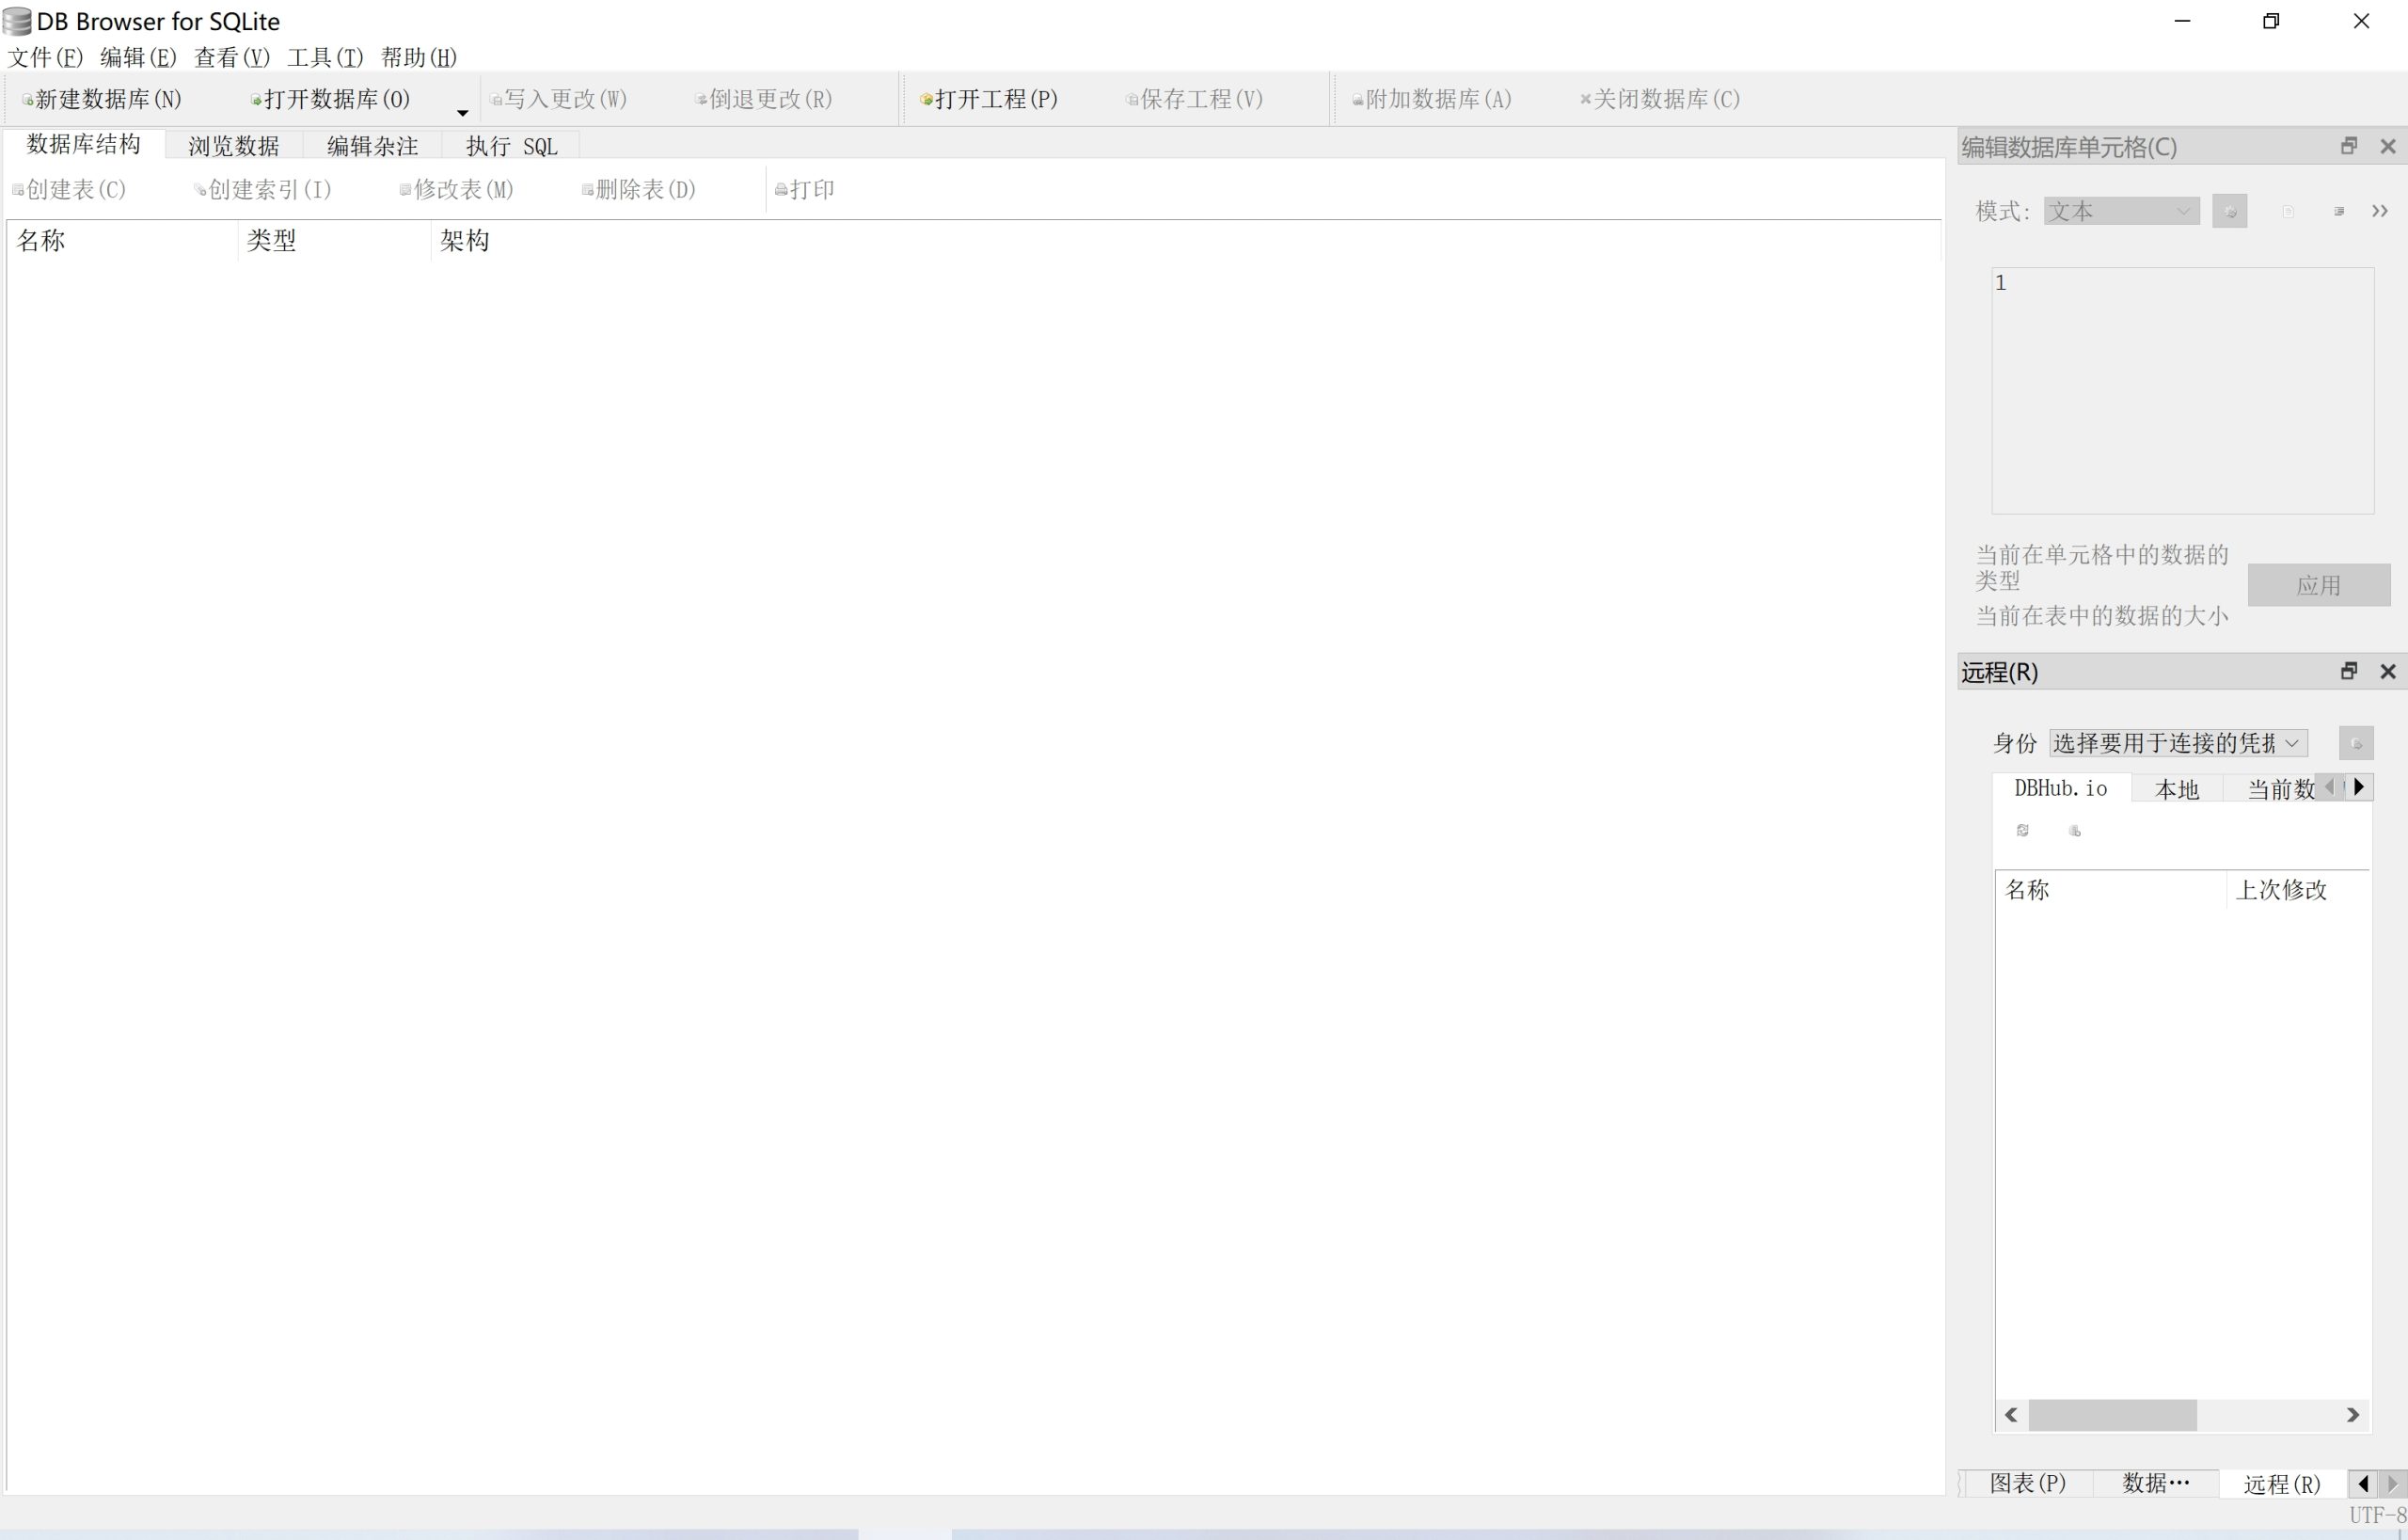The width and height of the screenshot is (2408, 1540).
Task: Expand the cell editor toolbar overflow chevrons
Action: click(2379, 211)
